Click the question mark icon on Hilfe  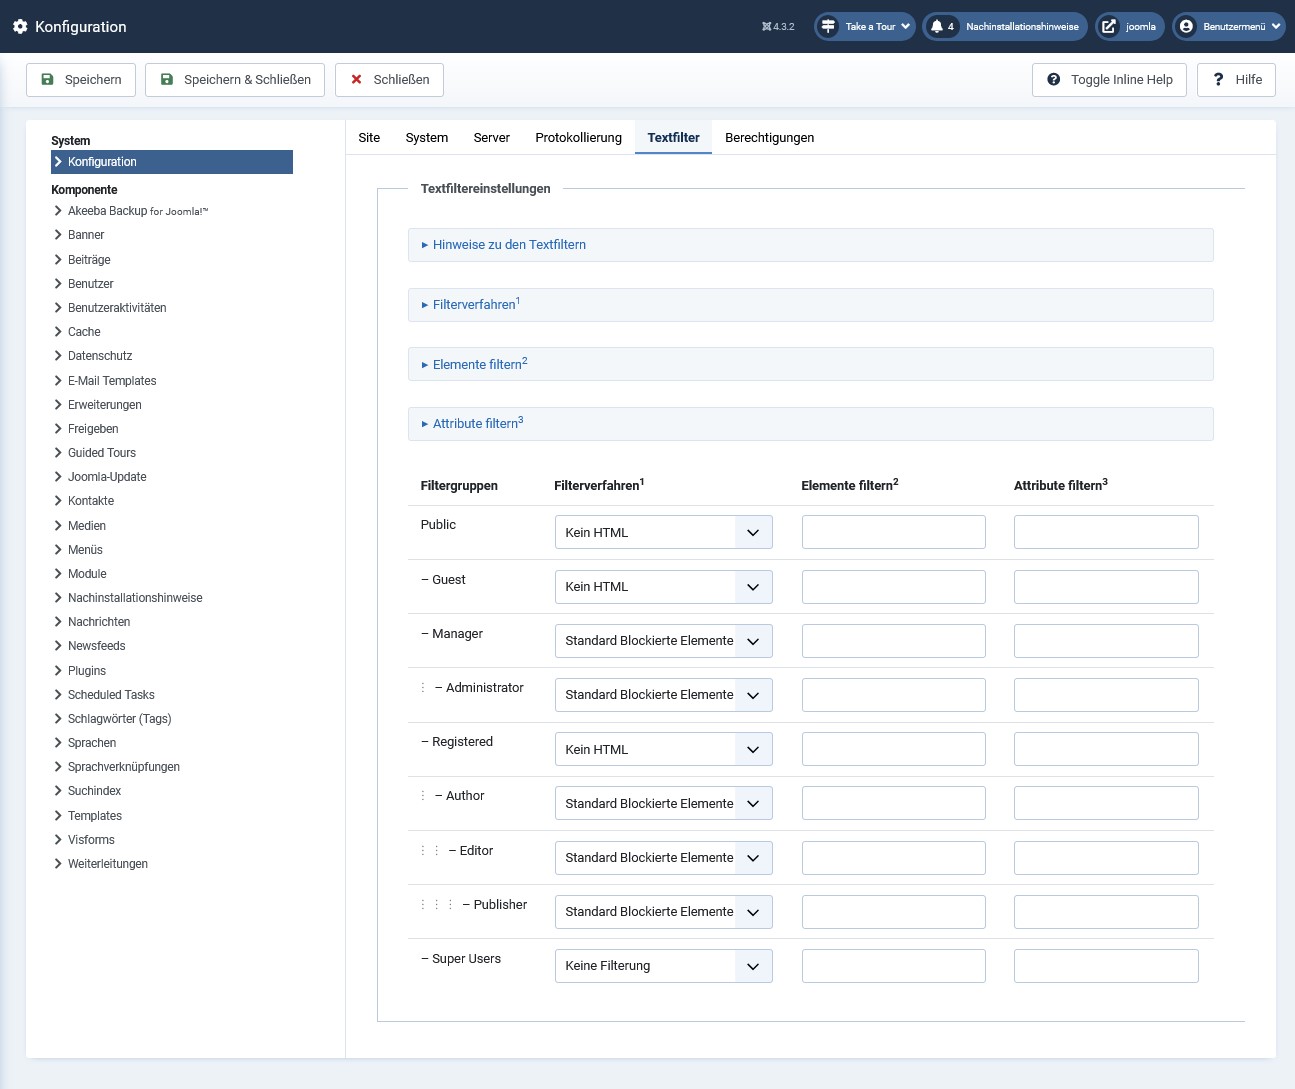1218,79
